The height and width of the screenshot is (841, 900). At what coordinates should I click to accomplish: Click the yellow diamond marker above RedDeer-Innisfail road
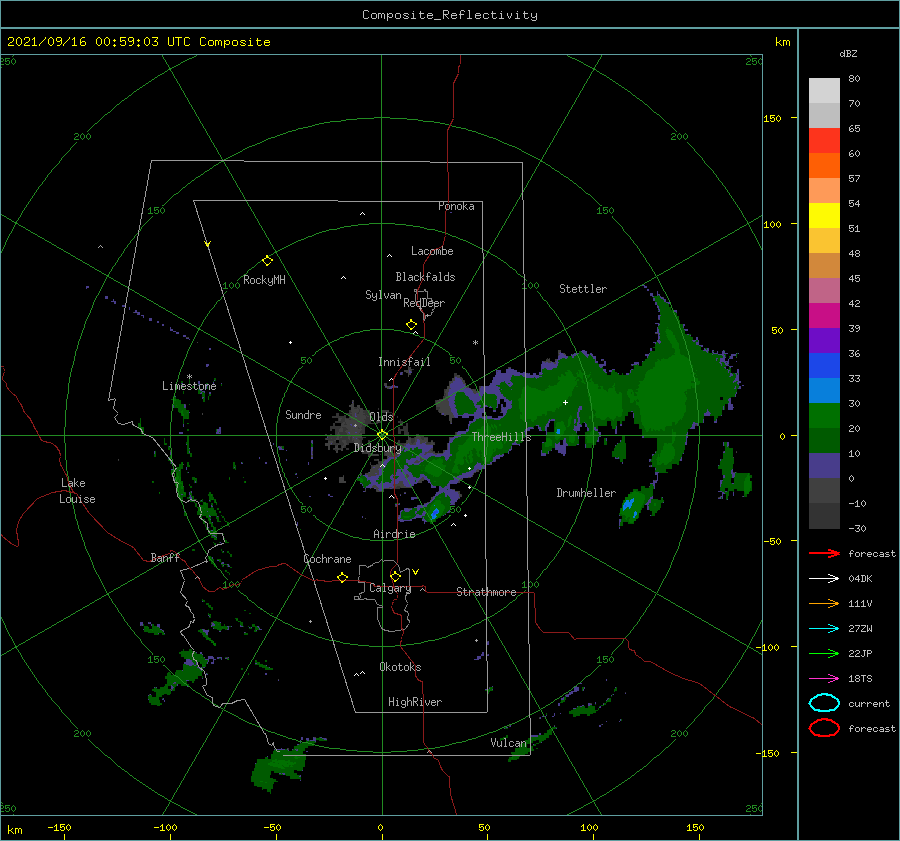pos(412,325)
